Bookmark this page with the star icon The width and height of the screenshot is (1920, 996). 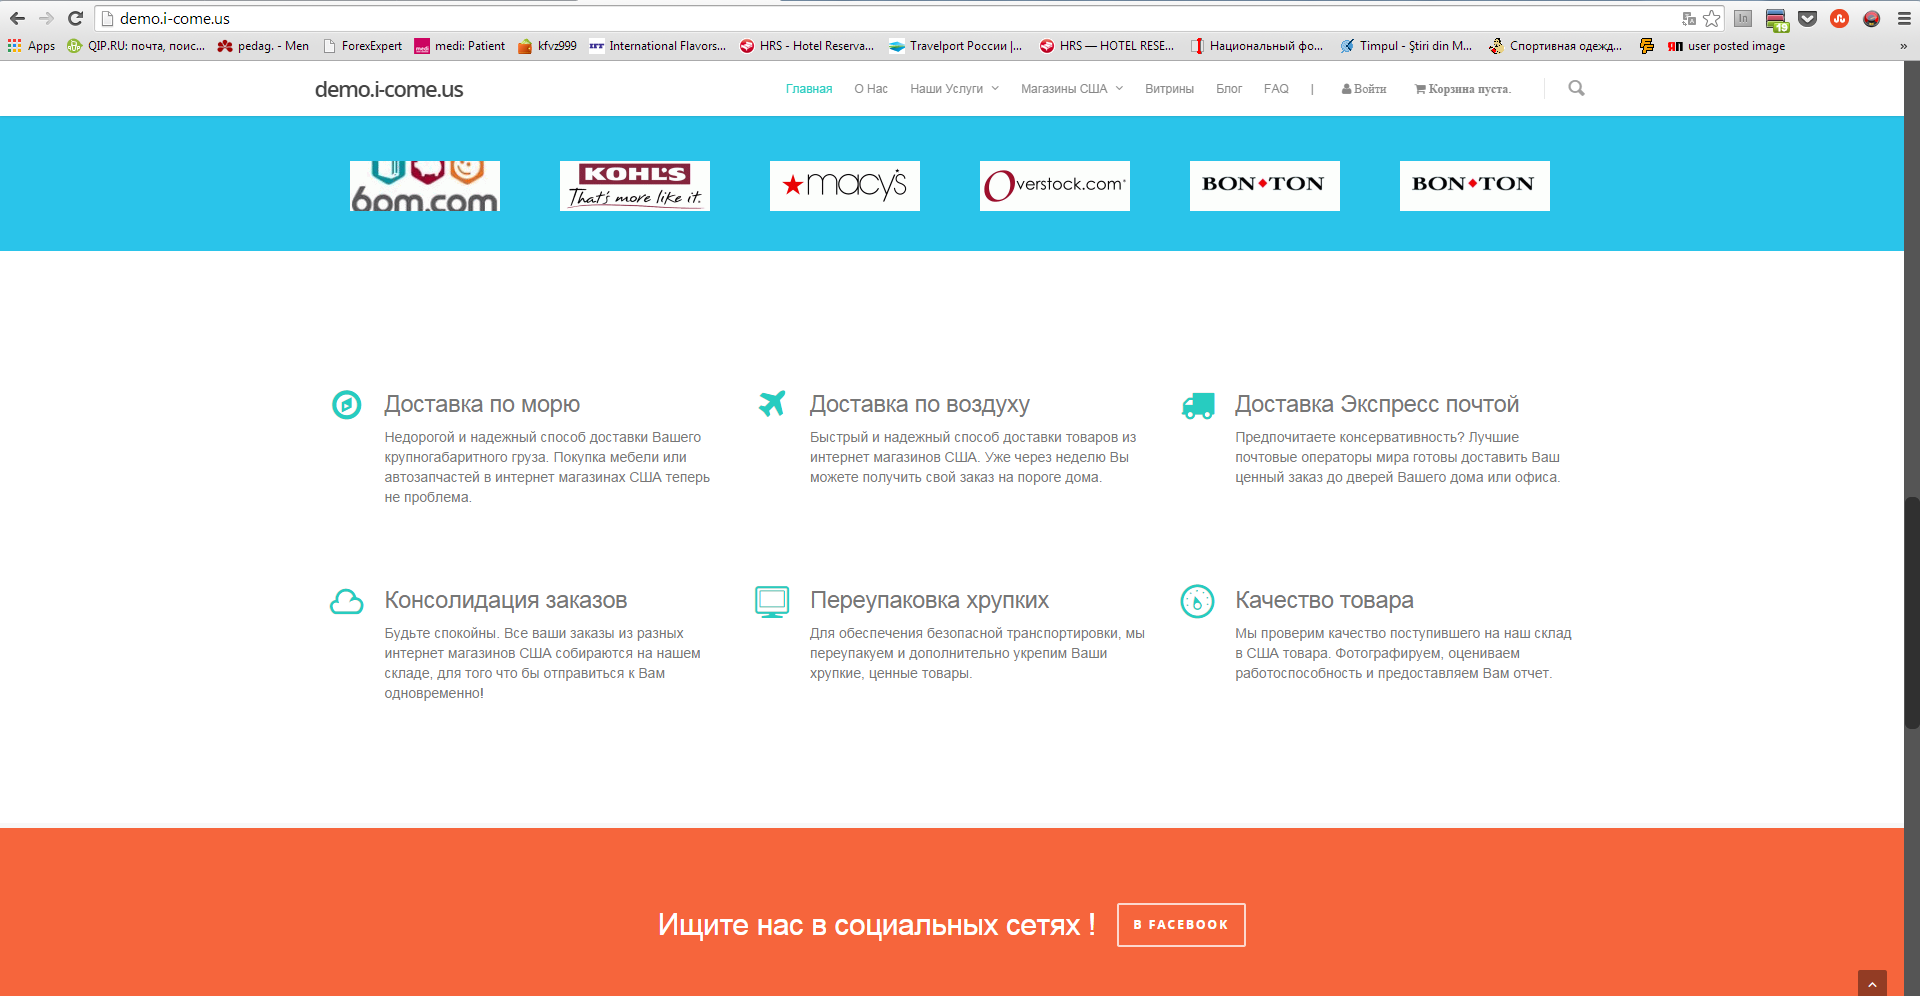coord(1712,18)
